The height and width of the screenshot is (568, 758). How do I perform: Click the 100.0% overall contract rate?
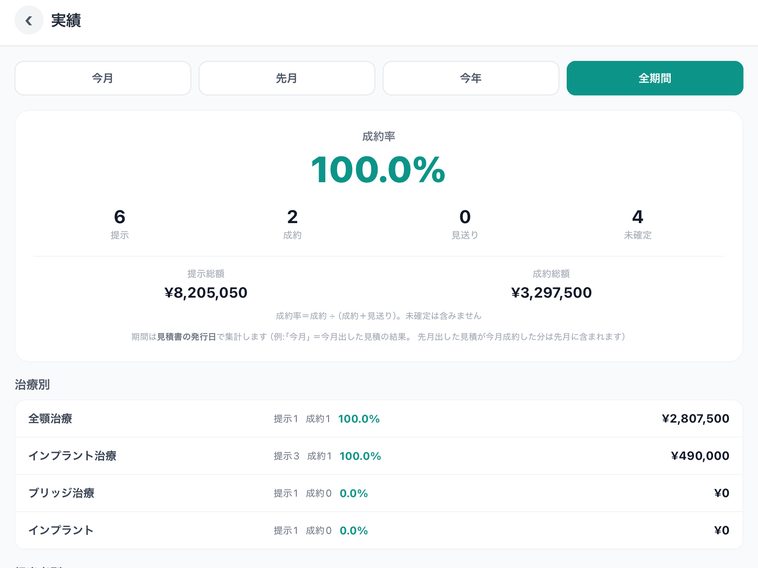(x=379, y=170)
